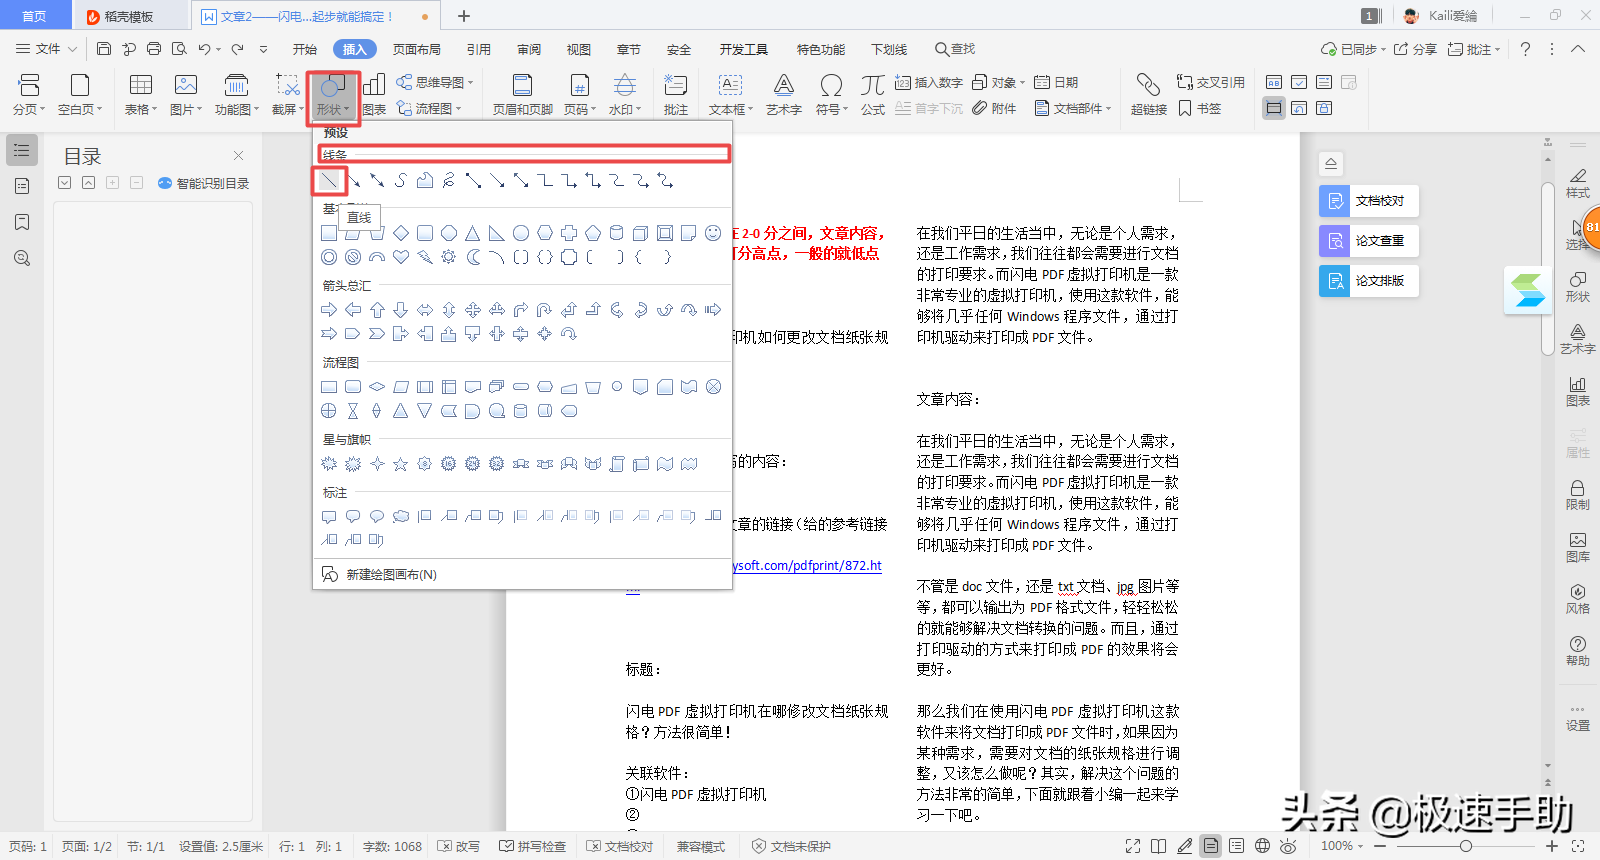1600x860 pixels.
Task: Open the 页面布局 ribbon tab
Action: click(417, 49)
